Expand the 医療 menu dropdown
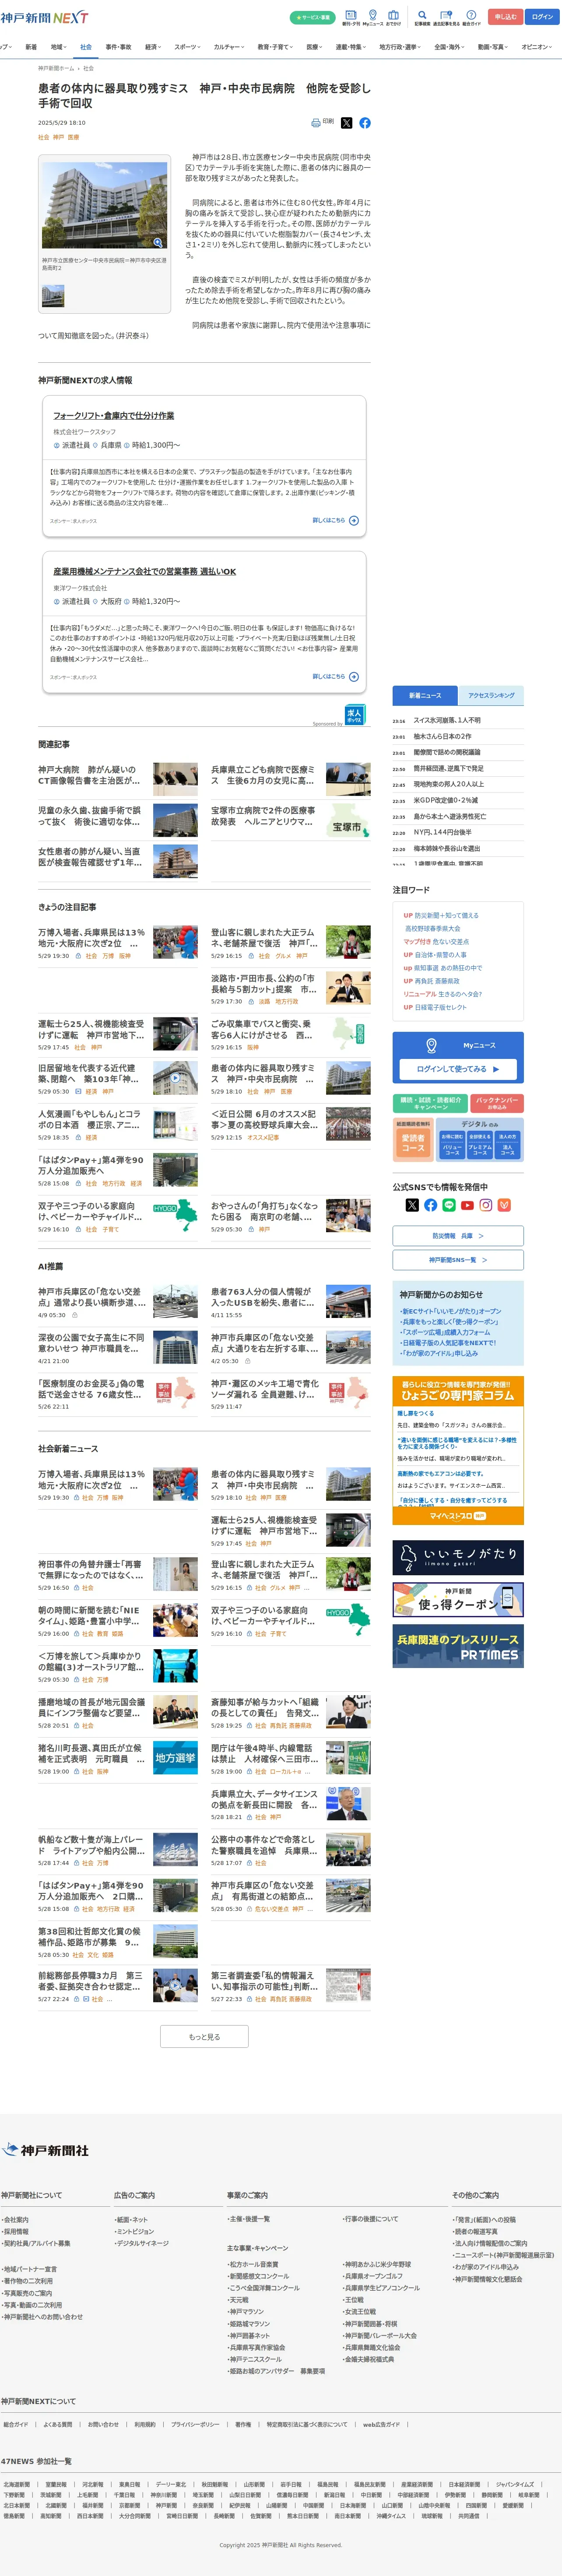The height and width of the screenshot is (2576, 562). 315,47
